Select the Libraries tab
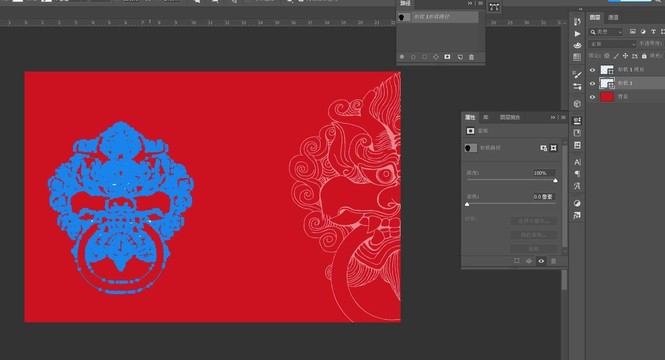This screenshot has width=665, height=360. click(486, 117)
